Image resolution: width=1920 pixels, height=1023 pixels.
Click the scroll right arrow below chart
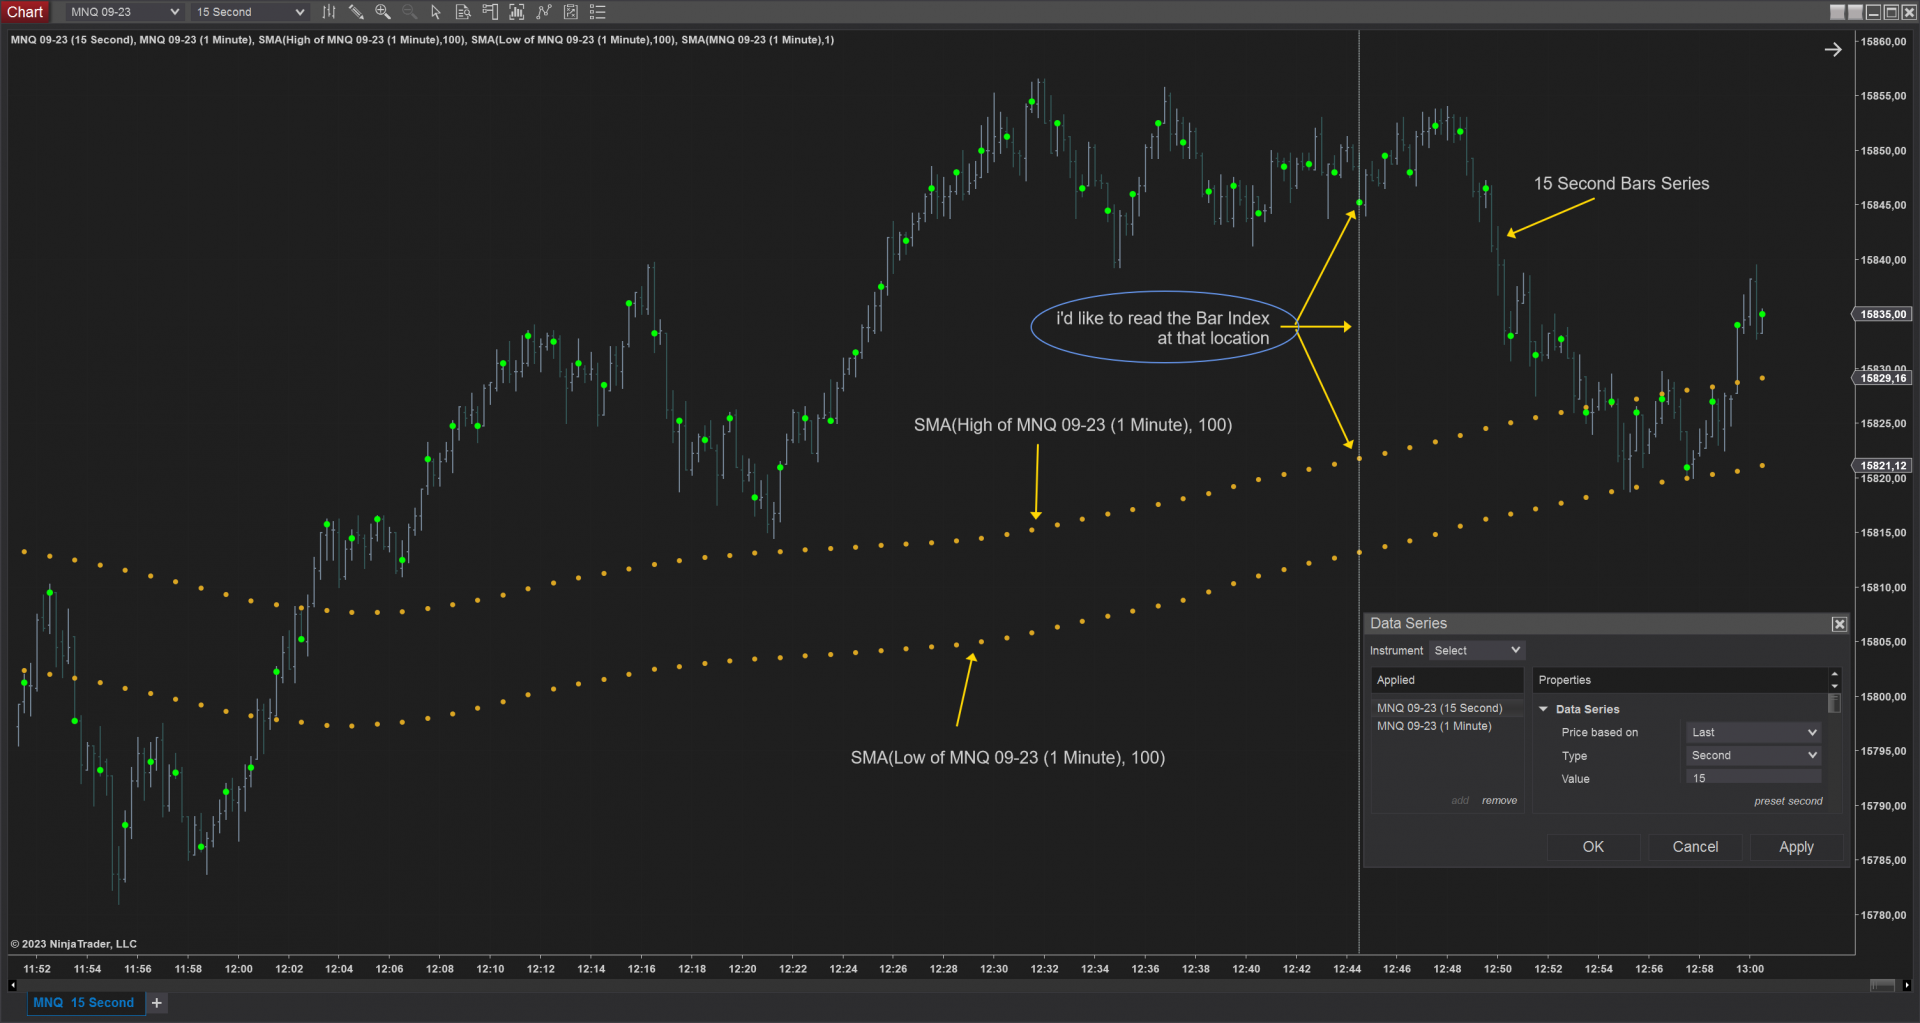1907,986
